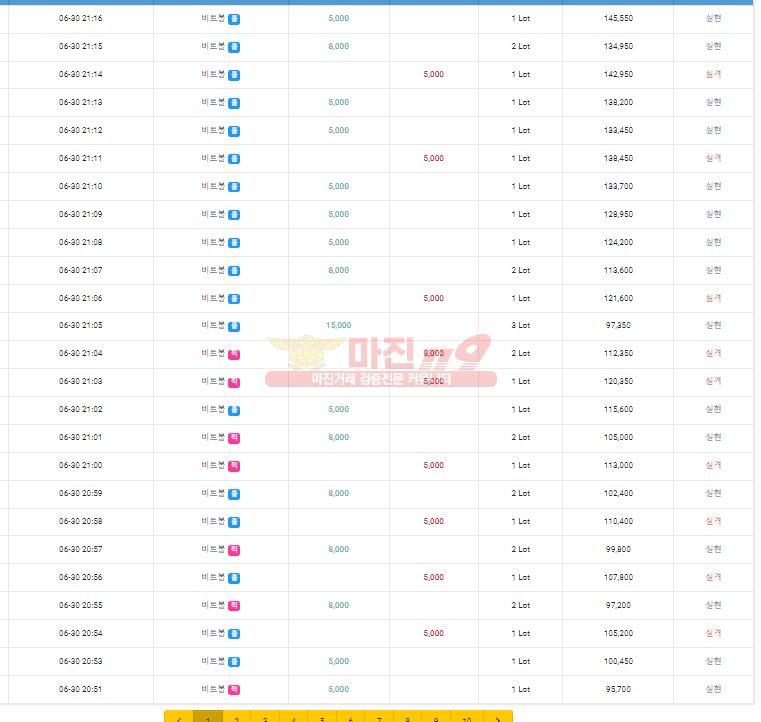761x722 pixels.
Task: Click the 2 Lot cell in 21:15 row
Action: tap(521, 47)
